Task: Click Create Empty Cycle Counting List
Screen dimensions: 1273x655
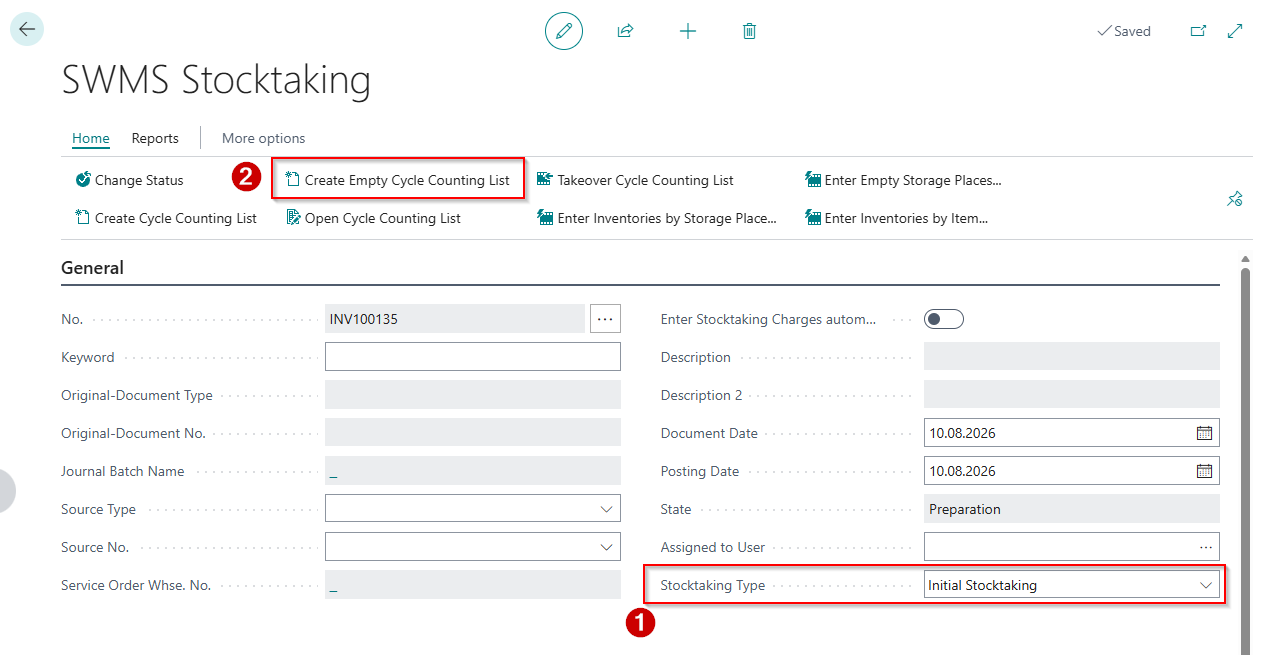Action: click(398, 180)
